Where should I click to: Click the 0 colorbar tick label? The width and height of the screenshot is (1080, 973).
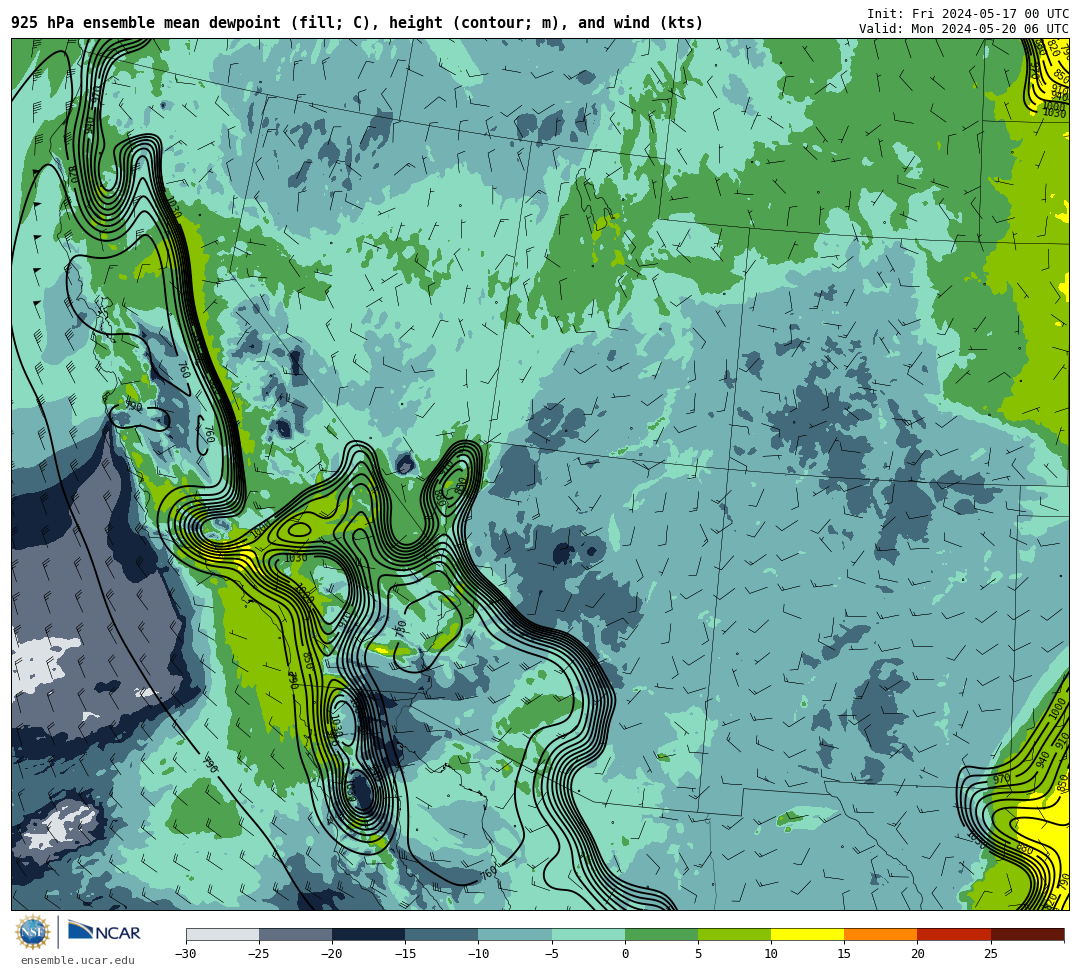tap(625, 954)
